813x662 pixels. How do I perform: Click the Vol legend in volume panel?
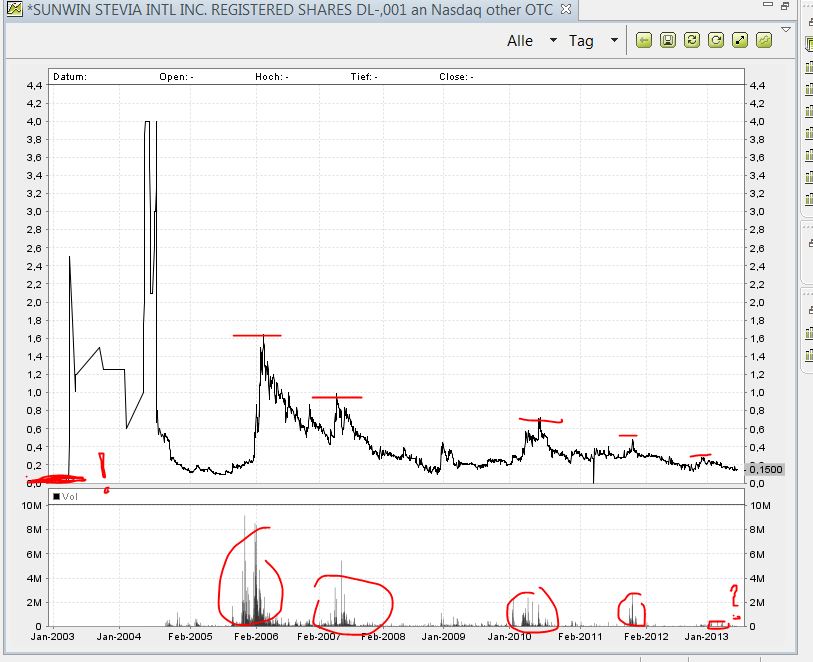click(65, 497)
